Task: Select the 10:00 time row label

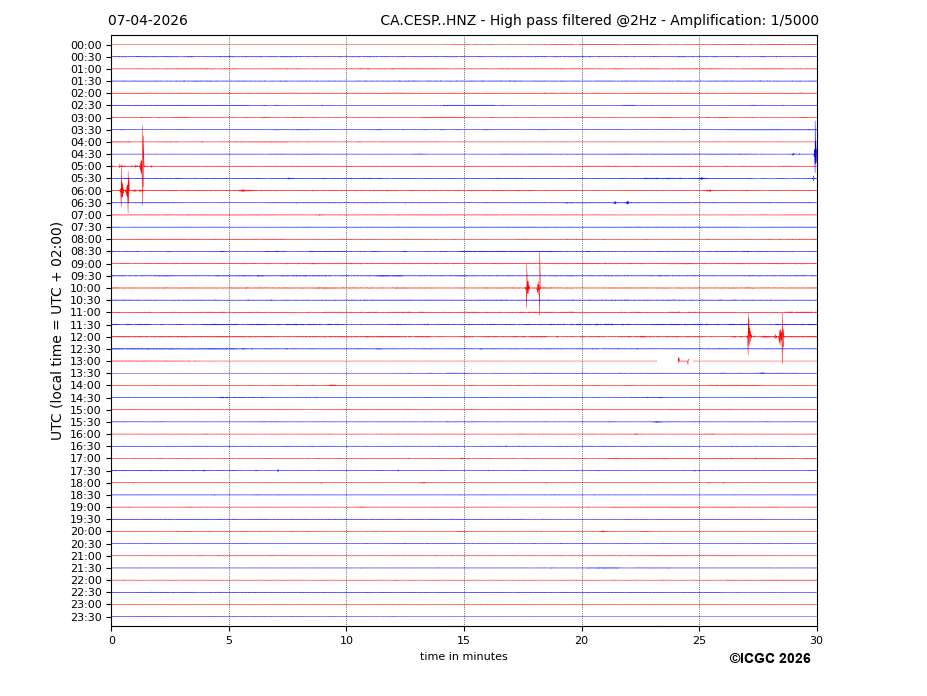Action: click(x=86, y=288)
